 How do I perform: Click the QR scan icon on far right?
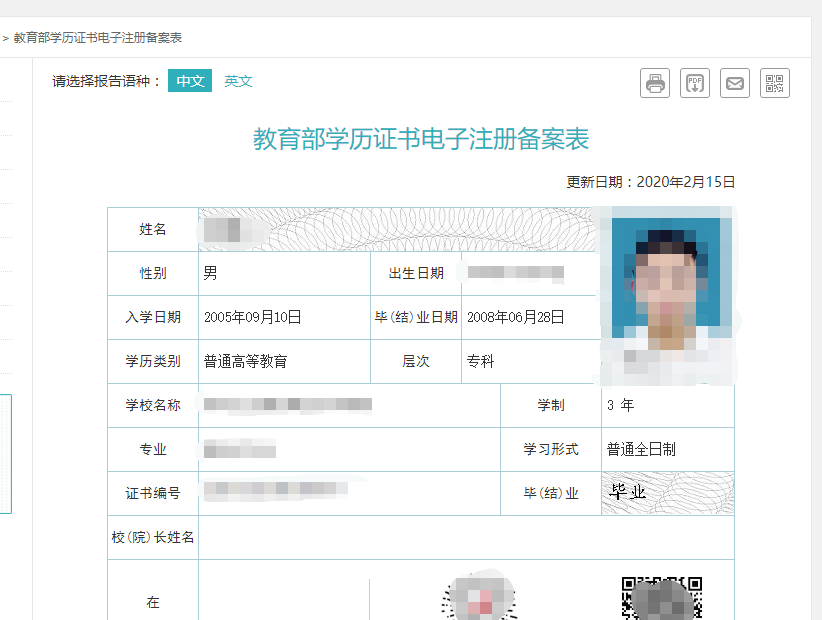pyautogui.click(x=775, y=83)
